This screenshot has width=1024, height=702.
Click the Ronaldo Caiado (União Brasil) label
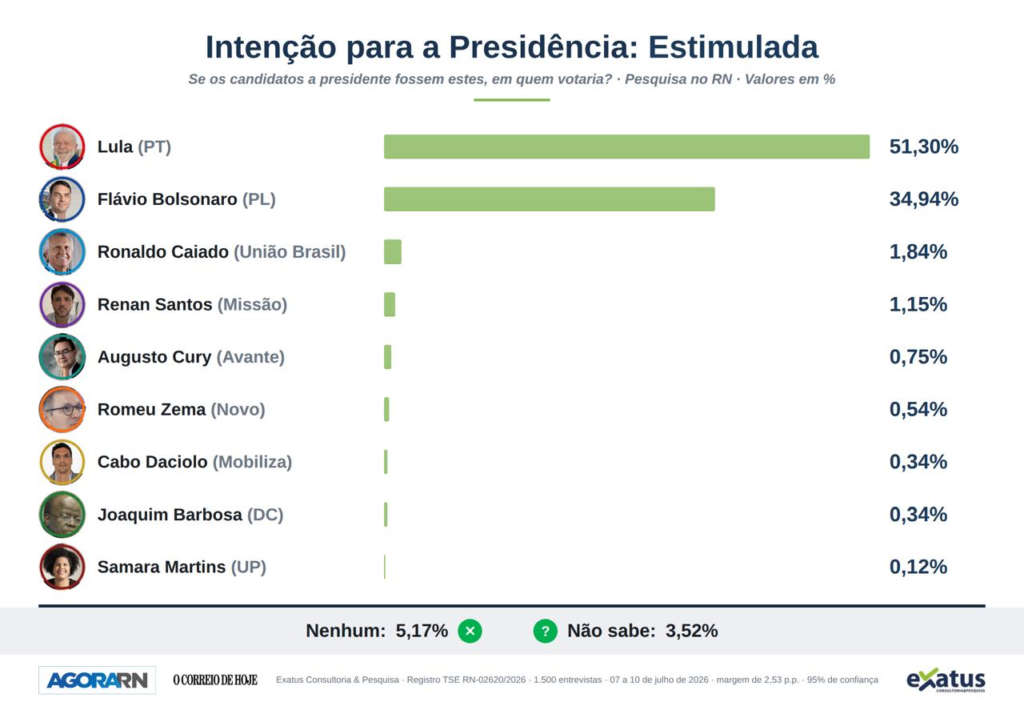tap(221, 252)
